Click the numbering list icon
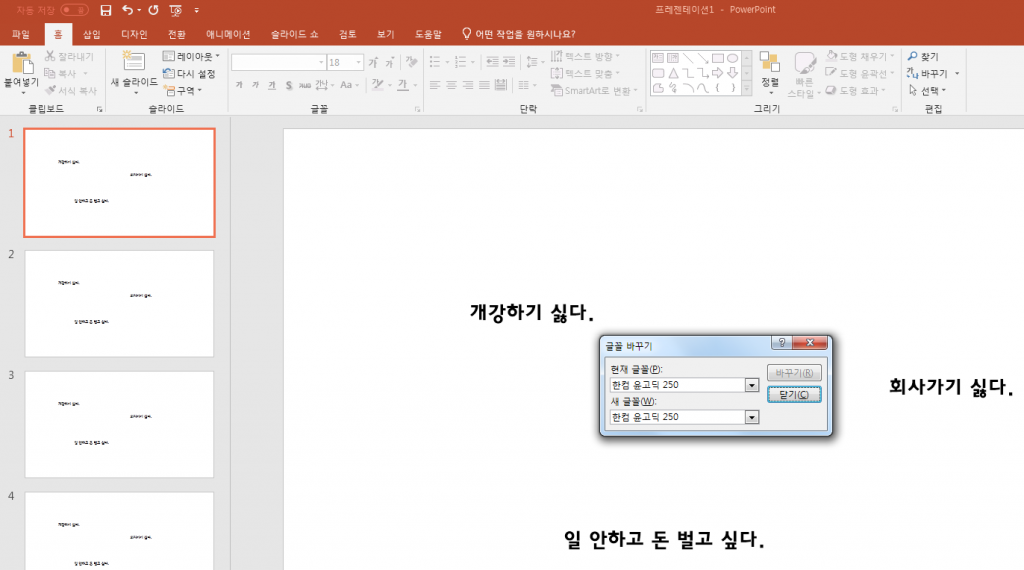 [460, 62]
